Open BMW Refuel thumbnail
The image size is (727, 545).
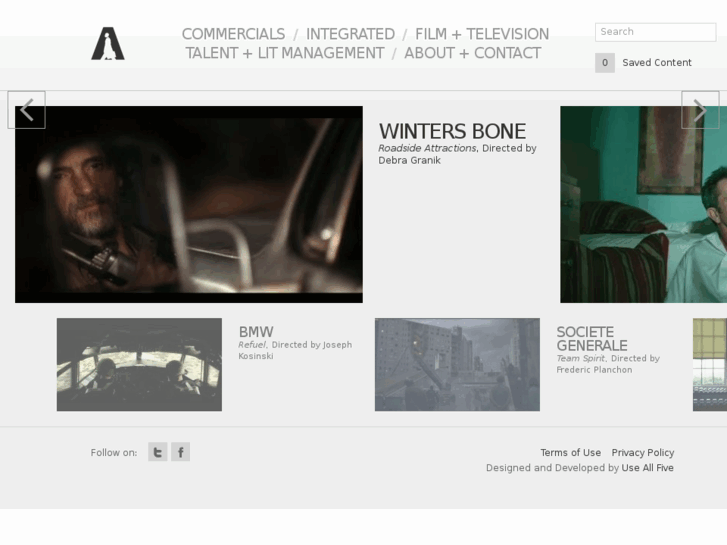pos(139,365)
